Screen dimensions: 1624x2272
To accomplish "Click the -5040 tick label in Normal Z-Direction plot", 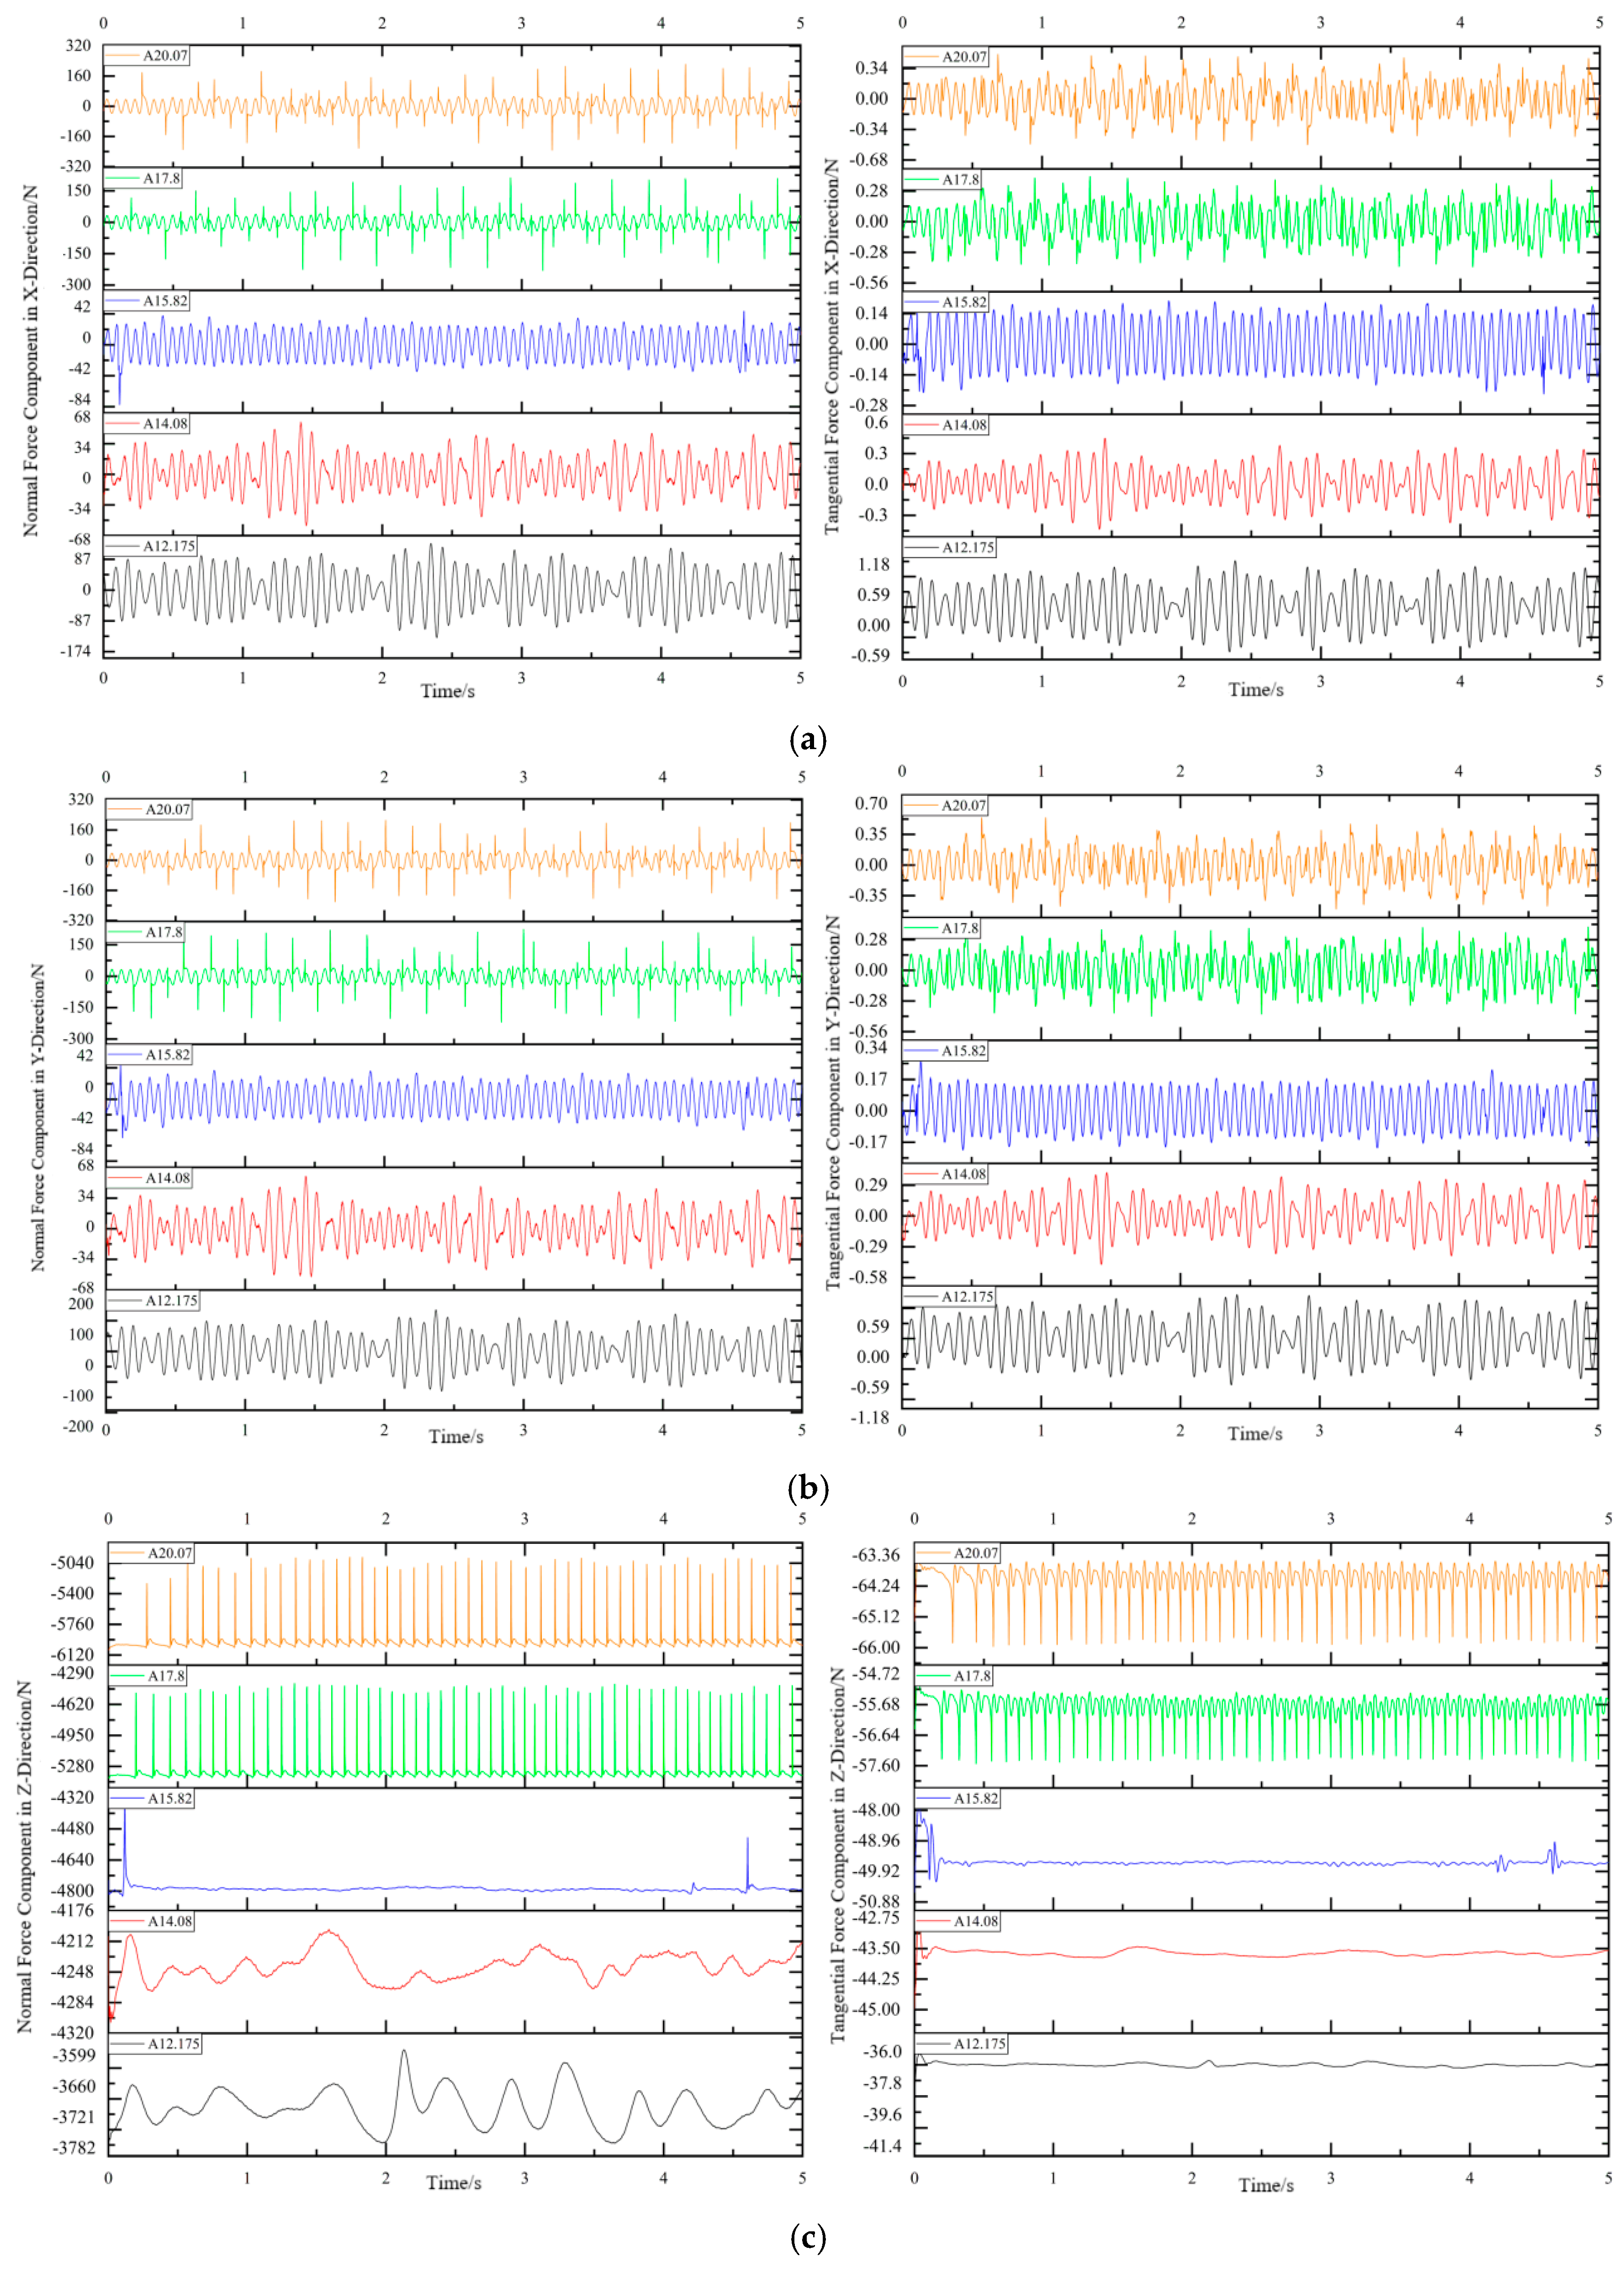I will pyautogui.click(x=72, y=1563).
